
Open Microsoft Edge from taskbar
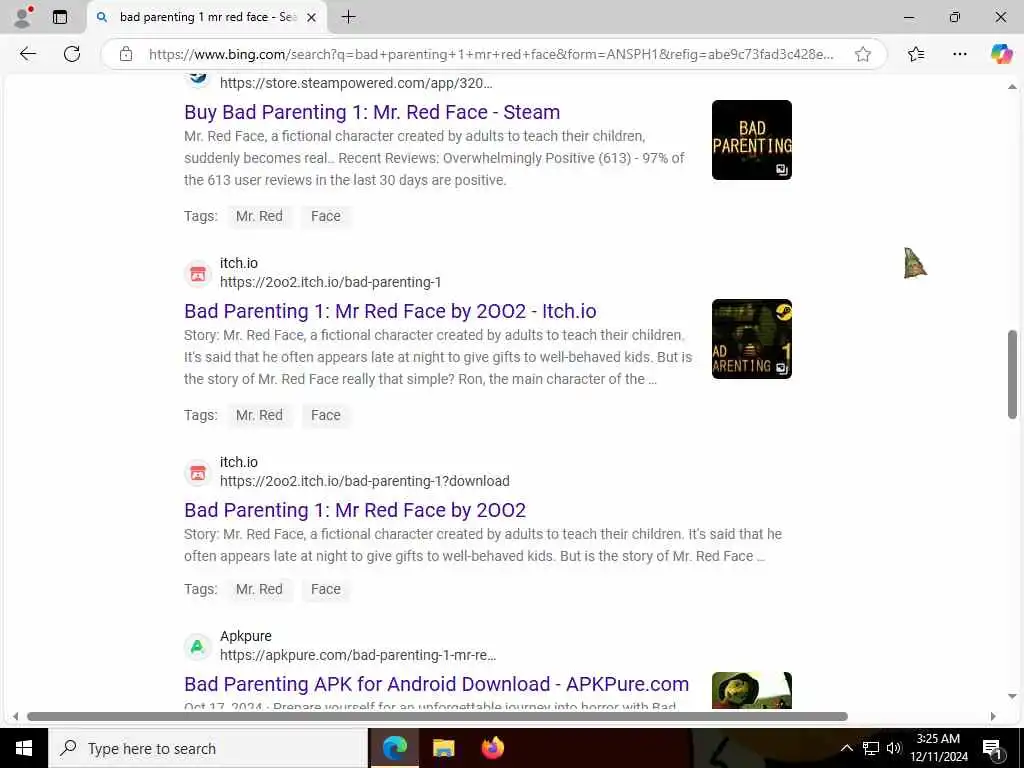pos(394,748)
